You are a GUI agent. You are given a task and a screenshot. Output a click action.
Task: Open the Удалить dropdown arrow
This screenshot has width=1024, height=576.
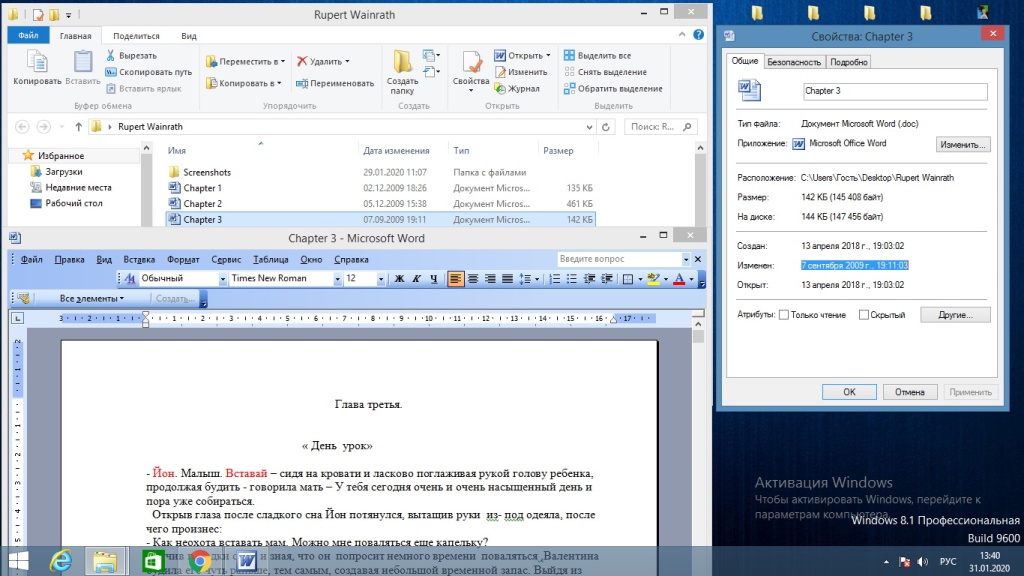(347, 61)
